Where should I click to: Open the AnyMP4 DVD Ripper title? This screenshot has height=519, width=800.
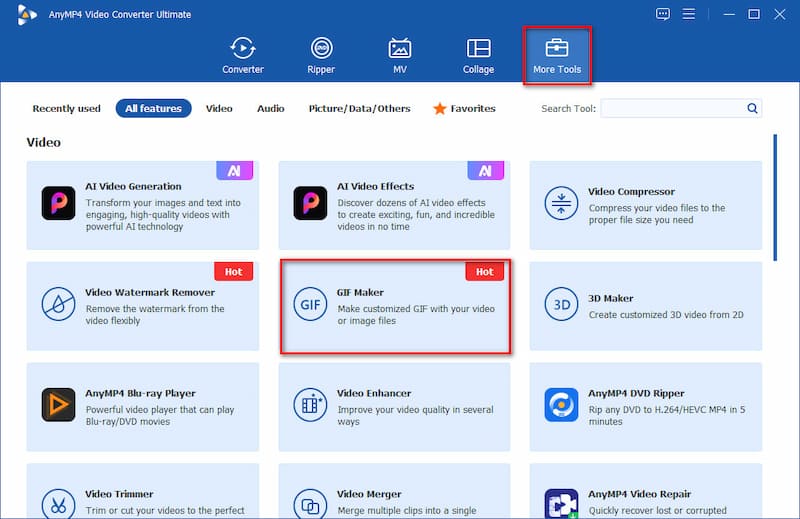point(636,393)
